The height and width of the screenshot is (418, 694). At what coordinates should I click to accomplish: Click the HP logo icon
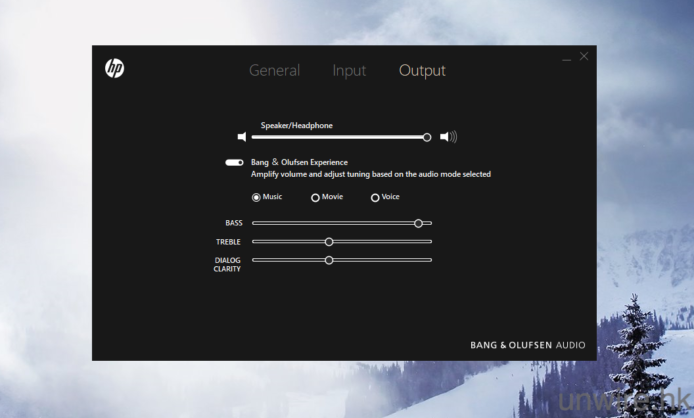point(115,69)
